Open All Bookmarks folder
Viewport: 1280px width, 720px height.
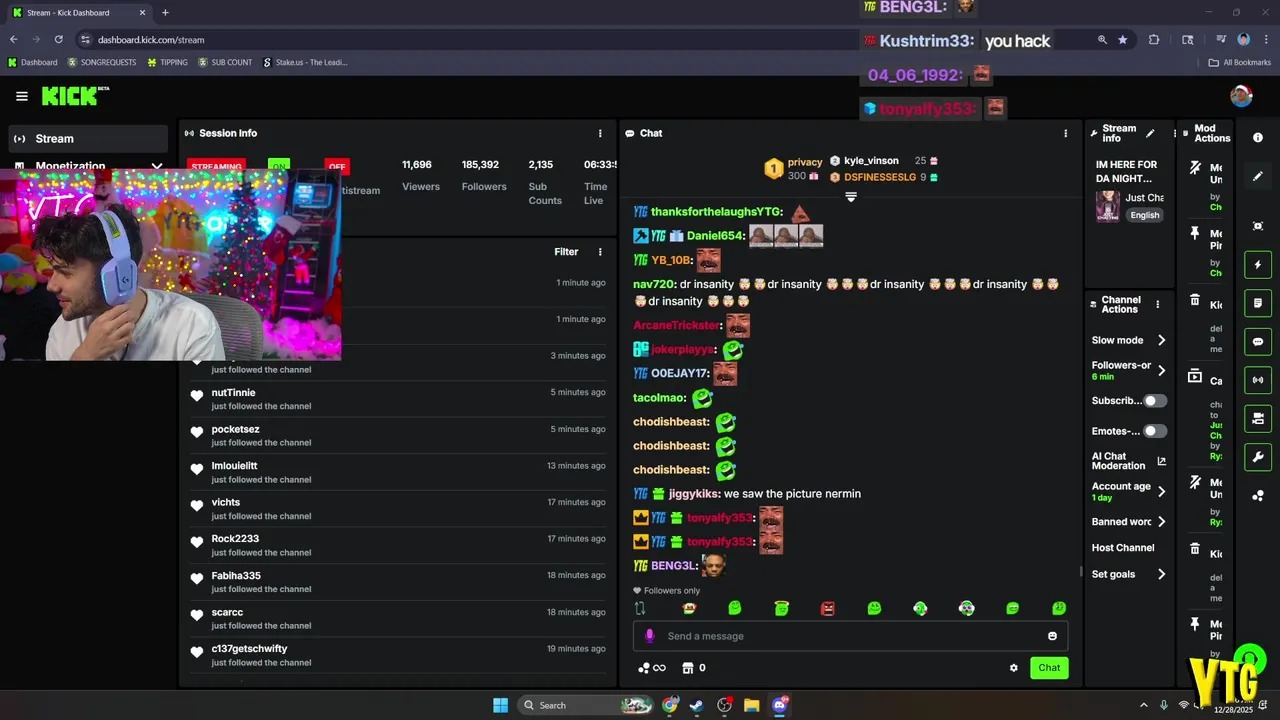[x=1240, y=62]
